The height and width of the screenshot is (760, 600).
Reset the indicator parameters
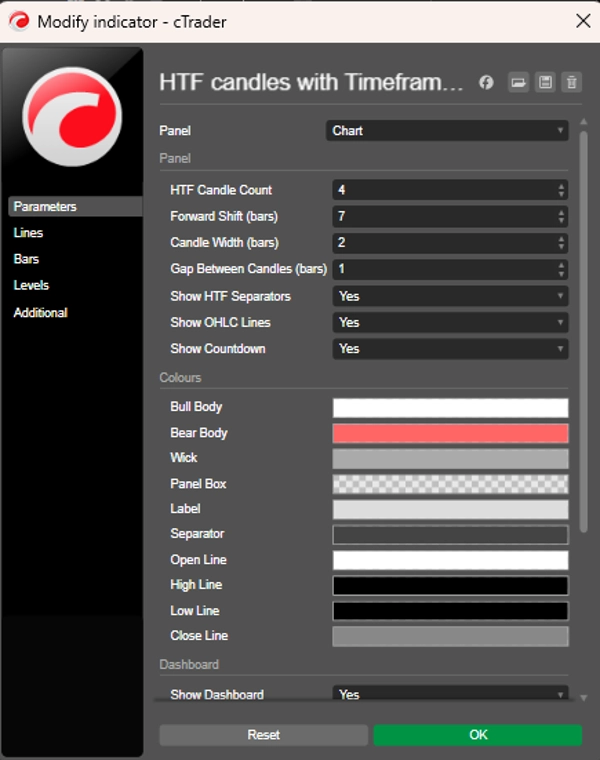[x=263, y=735]
